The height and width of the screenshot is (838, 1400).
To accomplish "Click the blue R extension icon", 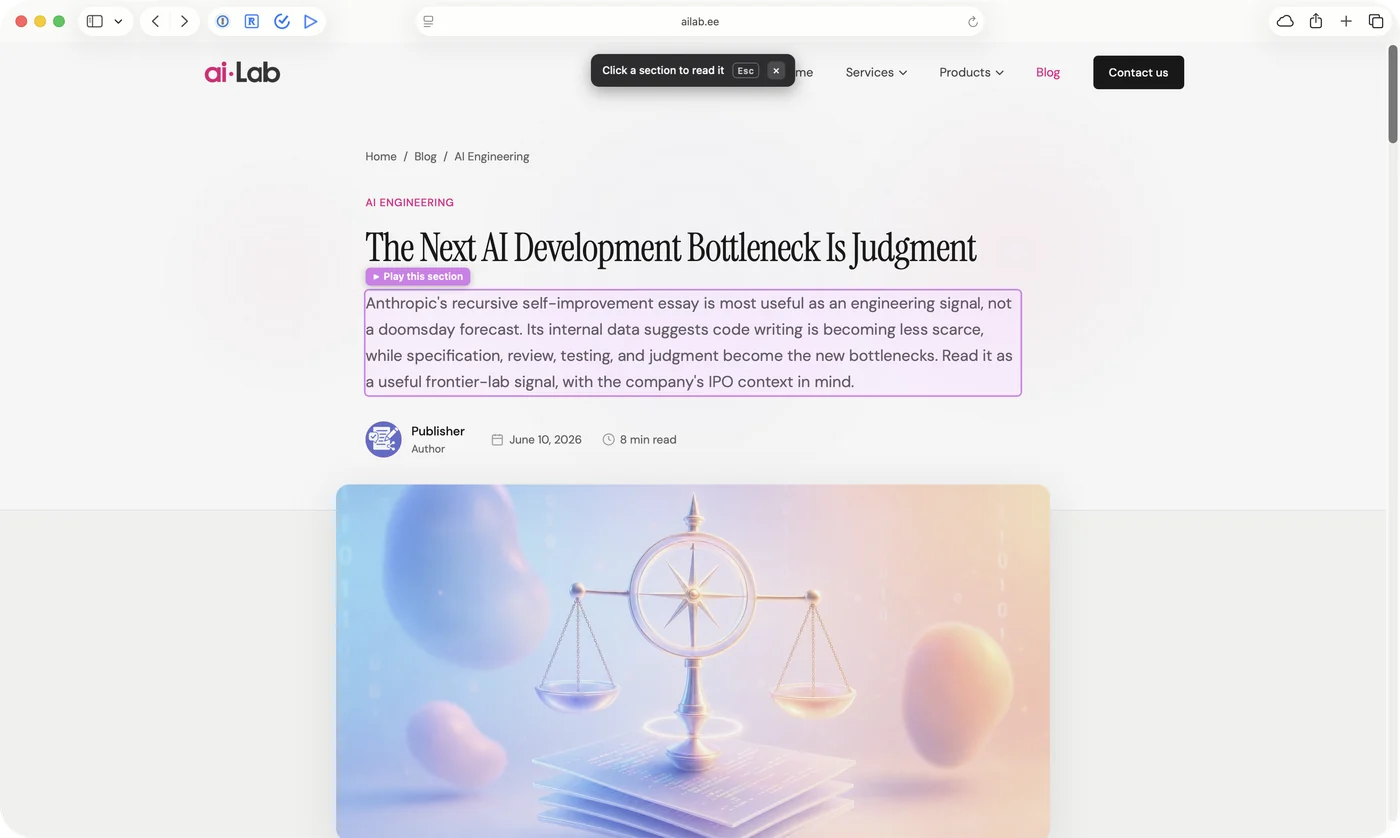I will [x=252, y=21].
